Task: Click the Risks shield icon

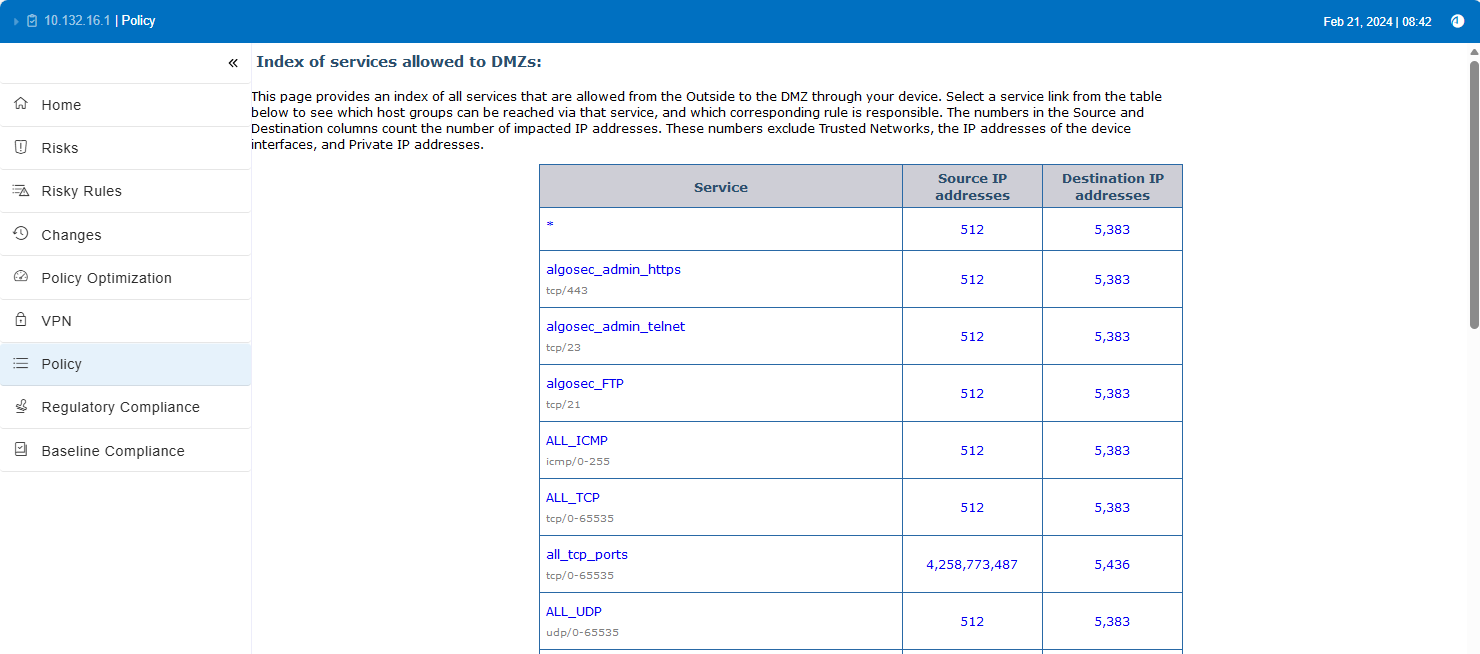Action: tap(21, 148)
